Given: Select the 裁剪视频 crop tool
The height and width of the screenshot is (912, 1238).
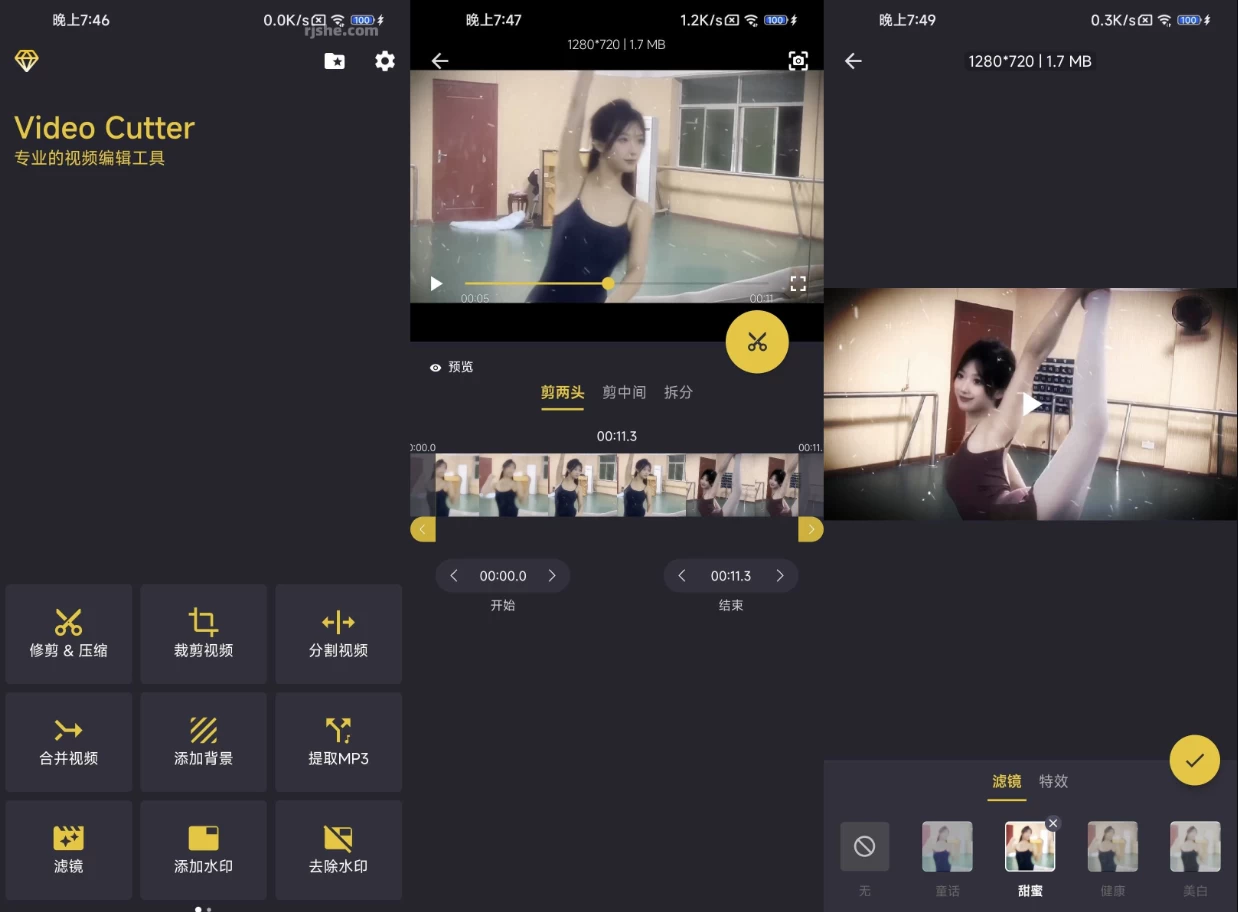Looking at the screenshot, I should pyautogui.click(x=204, y=634).
